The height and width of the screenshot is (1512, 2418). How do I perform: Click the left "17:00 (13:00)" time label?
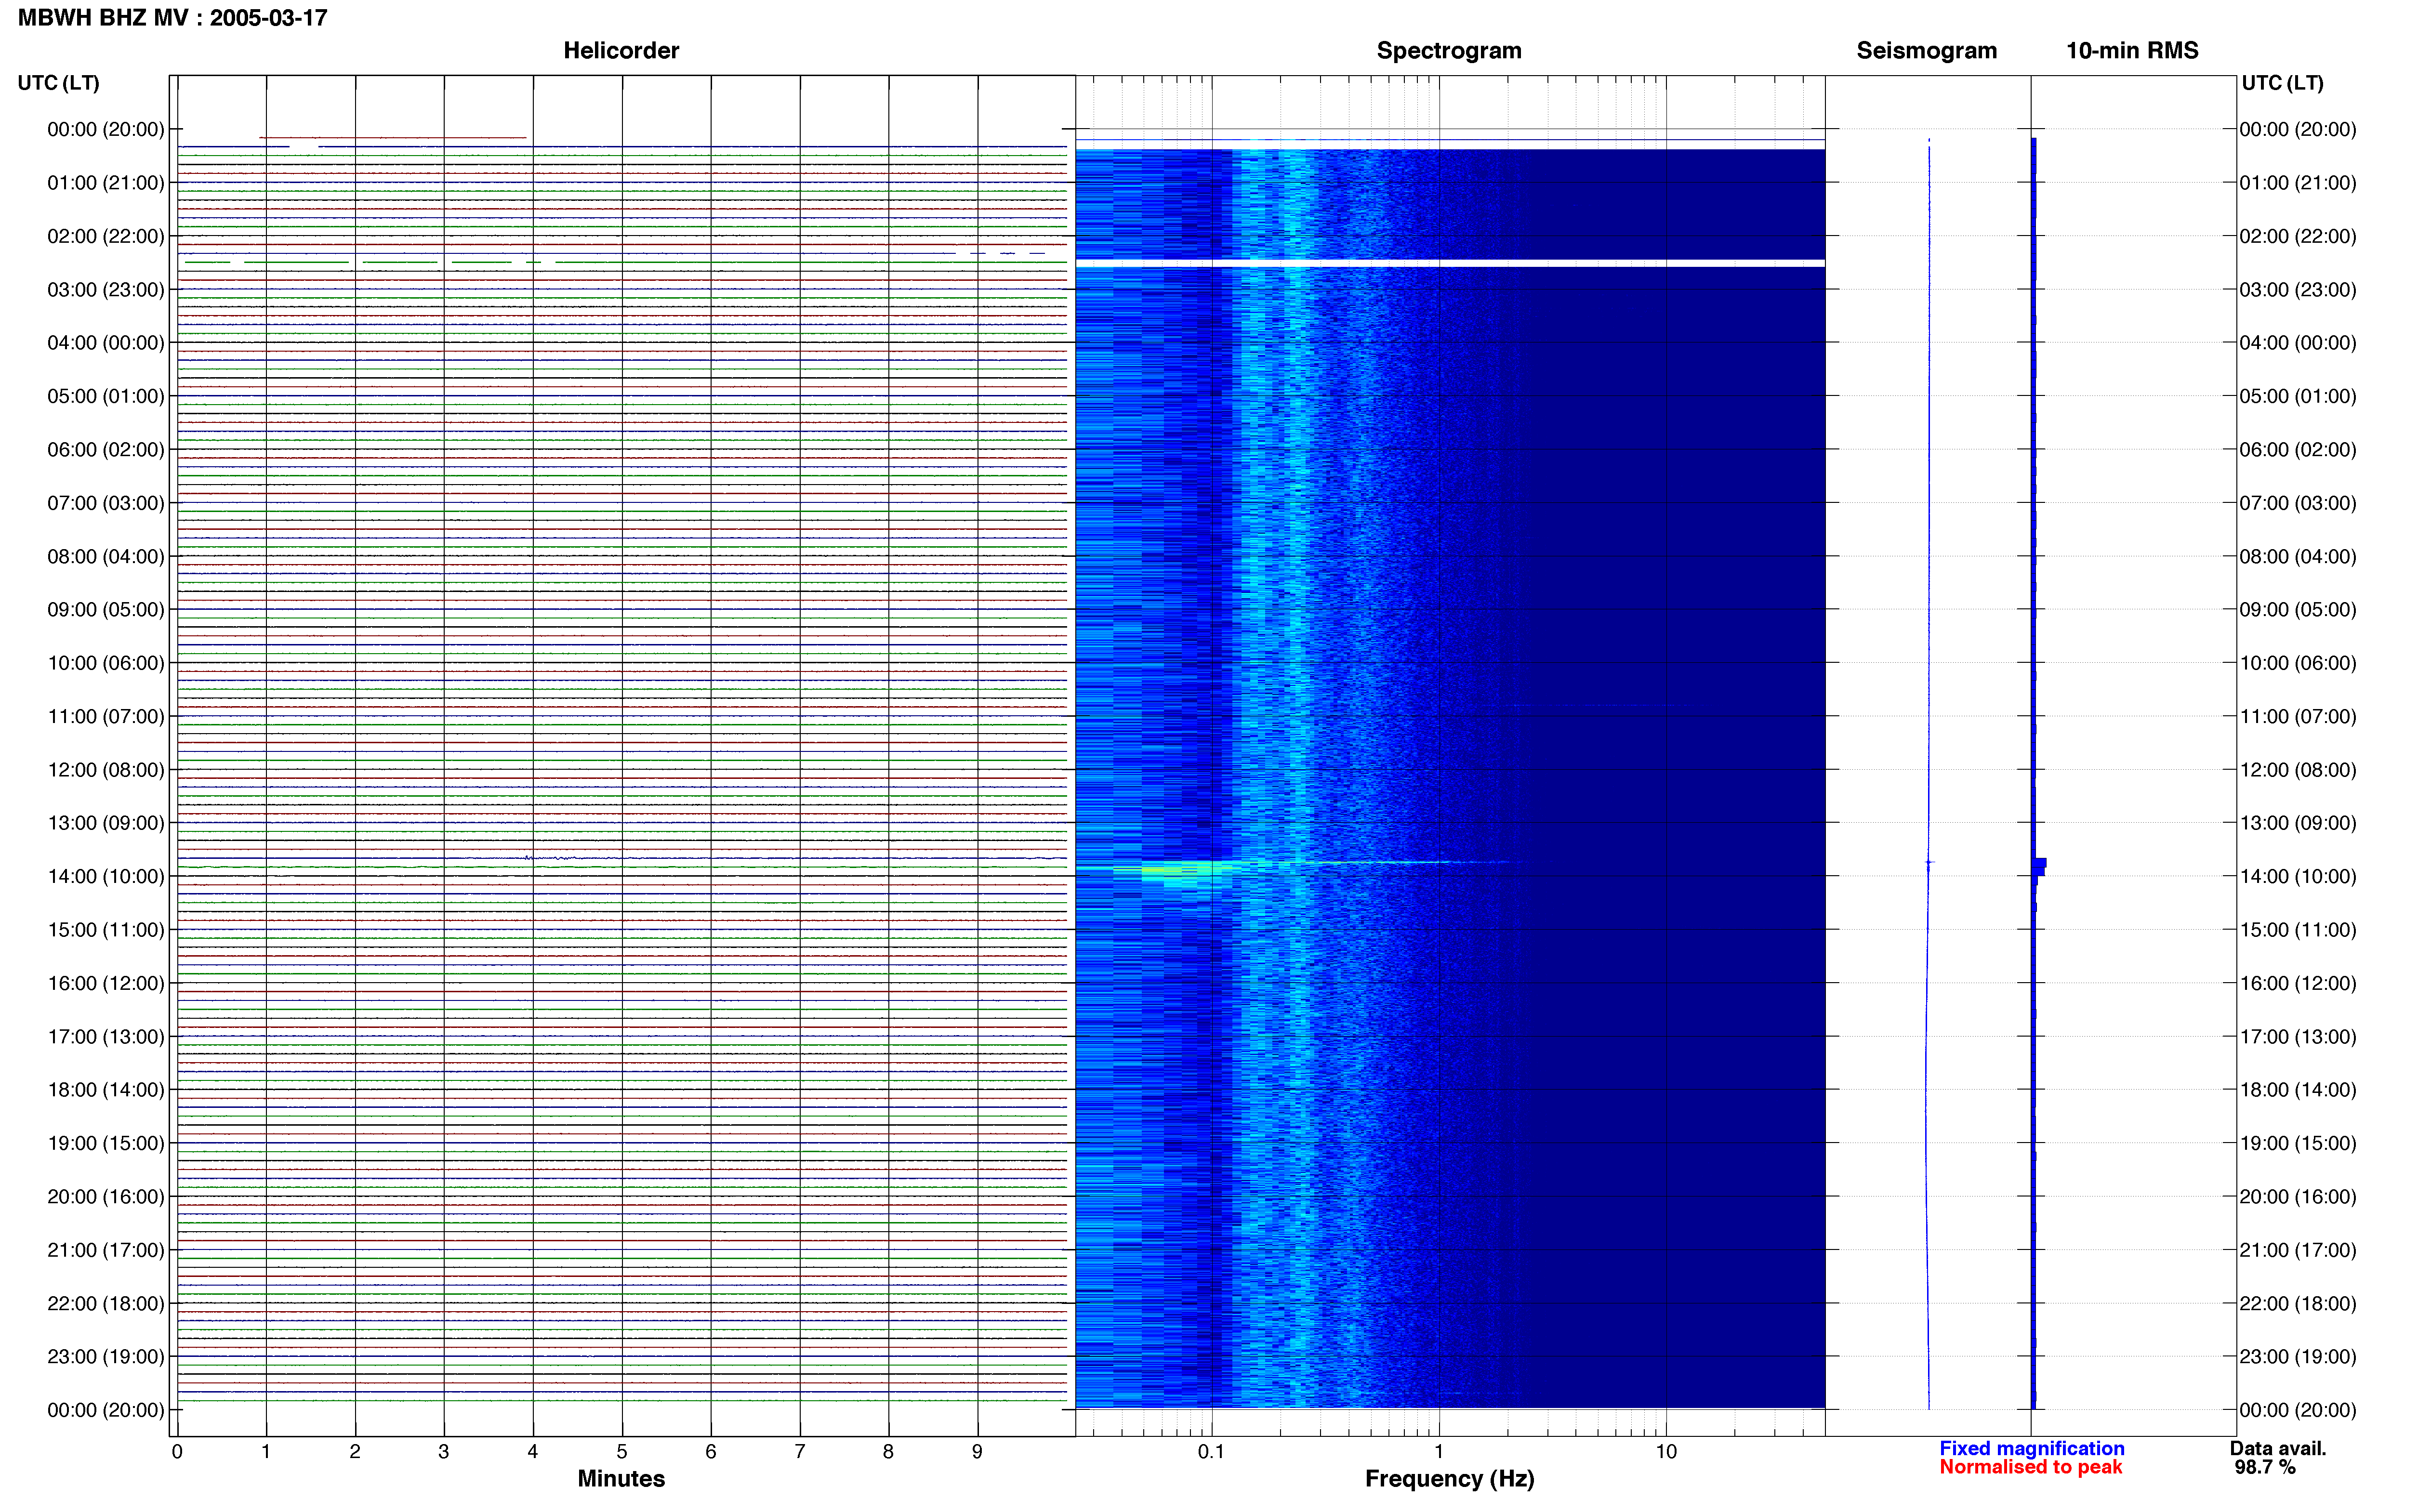point(105,1037)
